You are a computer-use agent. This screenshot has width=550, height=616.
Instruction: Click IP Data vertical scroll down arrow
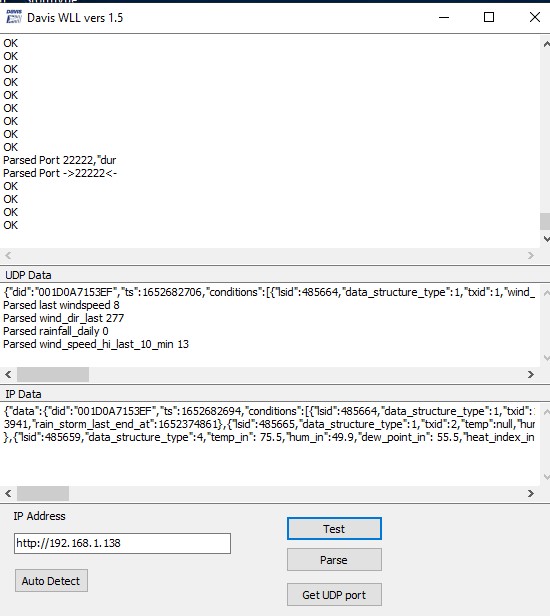coord(546,477)
